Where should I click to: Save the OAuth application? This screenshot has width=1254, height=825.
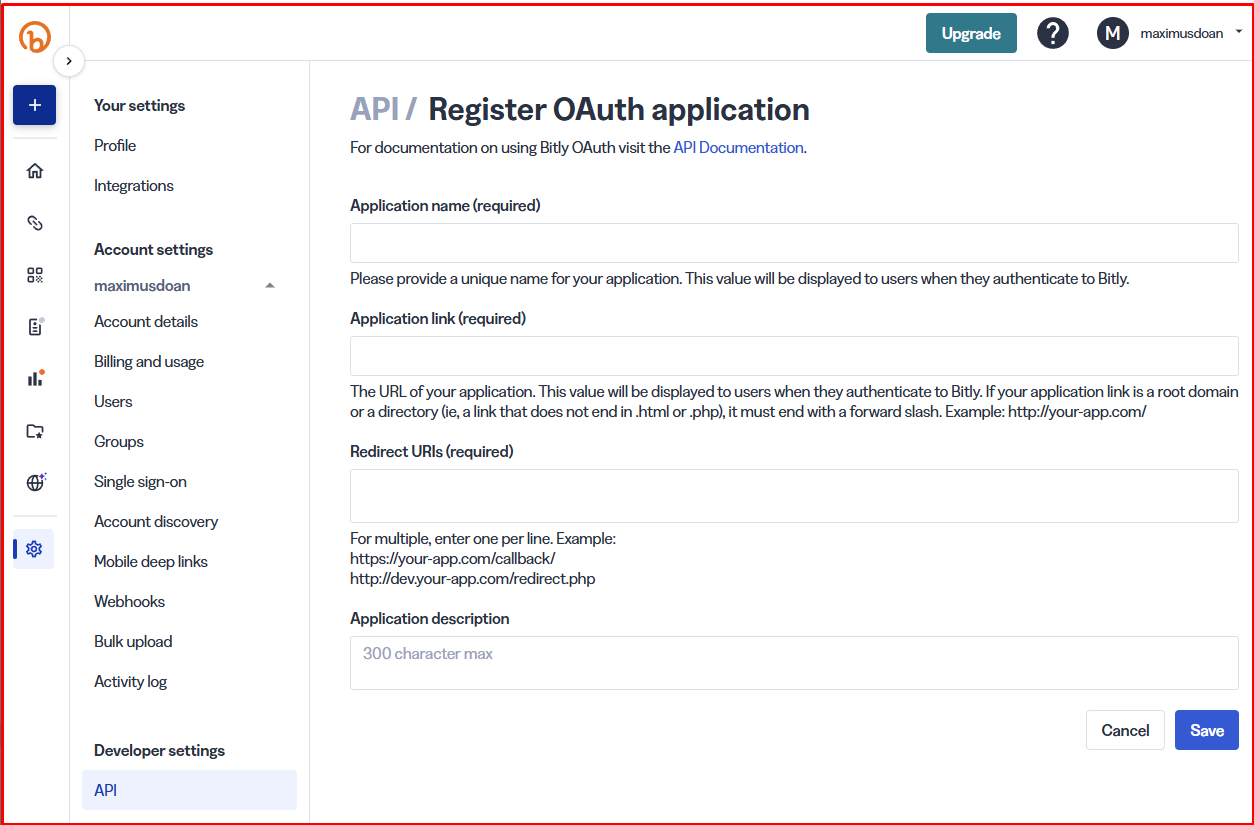tap(1207, 730)
